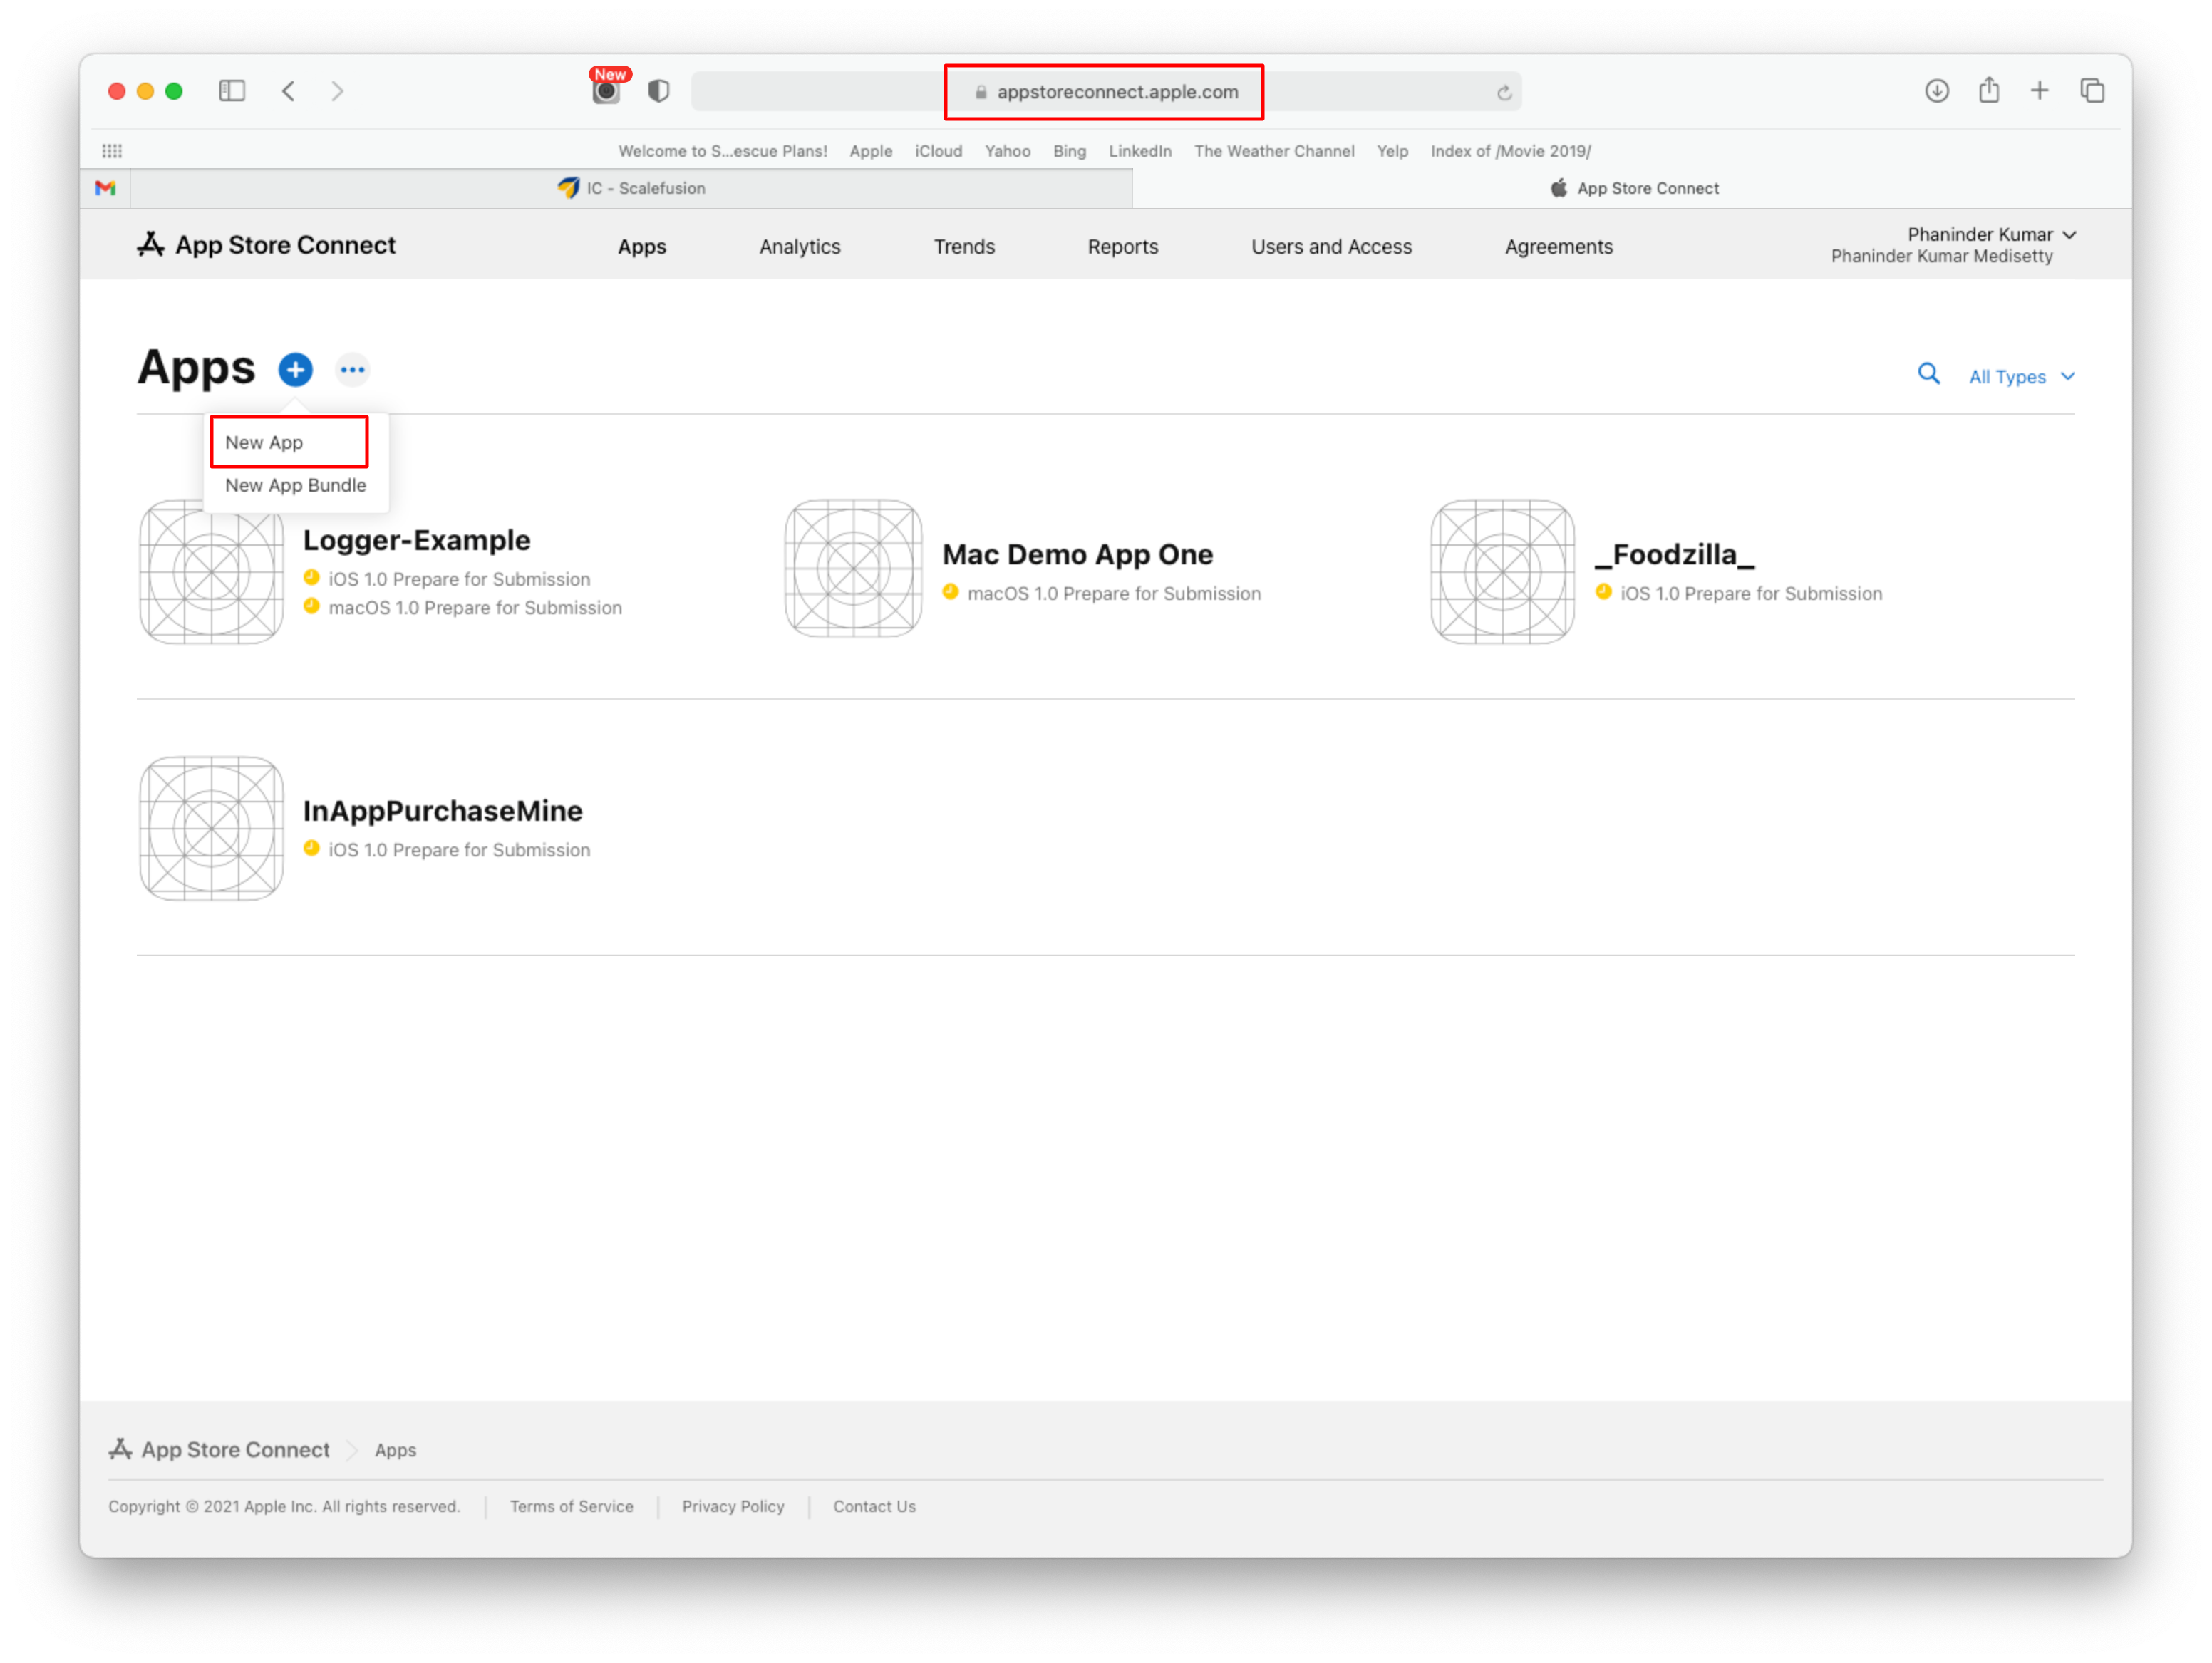Open the _Foodzilla_ app icon
The image size is (2212, 1663).
pyautogui.click(x=1502, y=572)
